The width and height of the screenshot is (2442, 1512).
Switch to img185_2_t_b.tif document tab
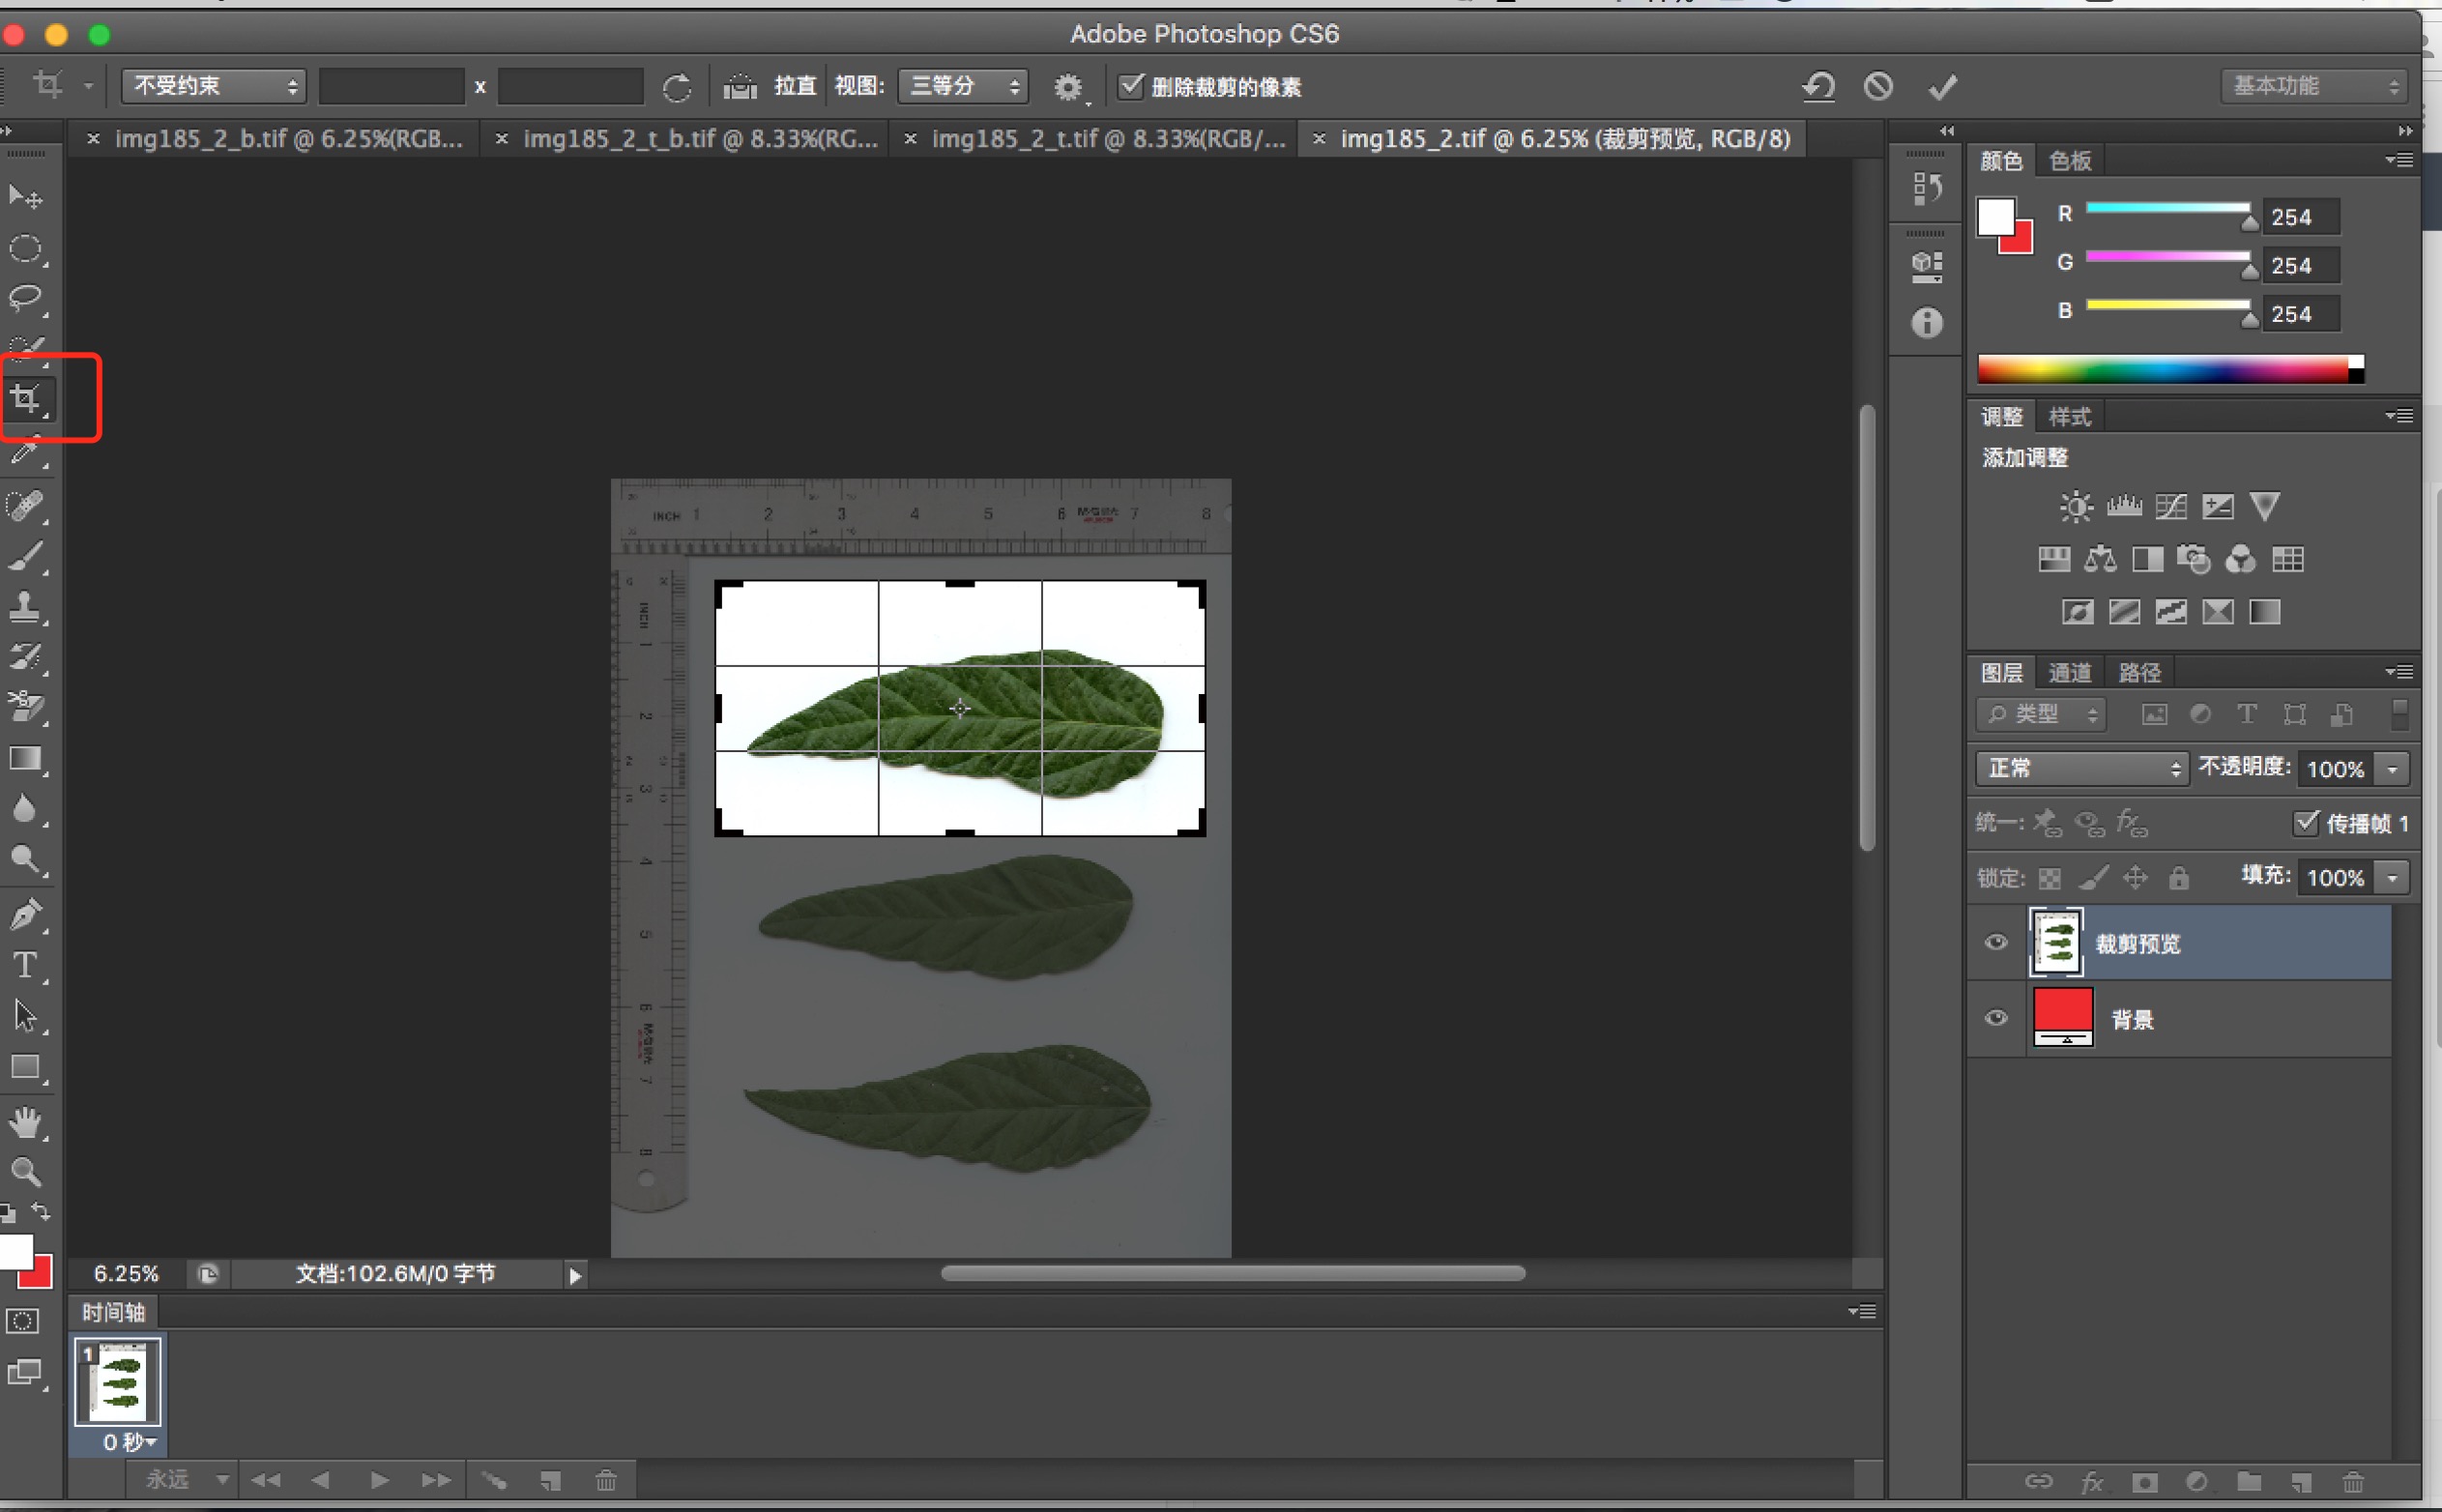click(x=700, y=139)
